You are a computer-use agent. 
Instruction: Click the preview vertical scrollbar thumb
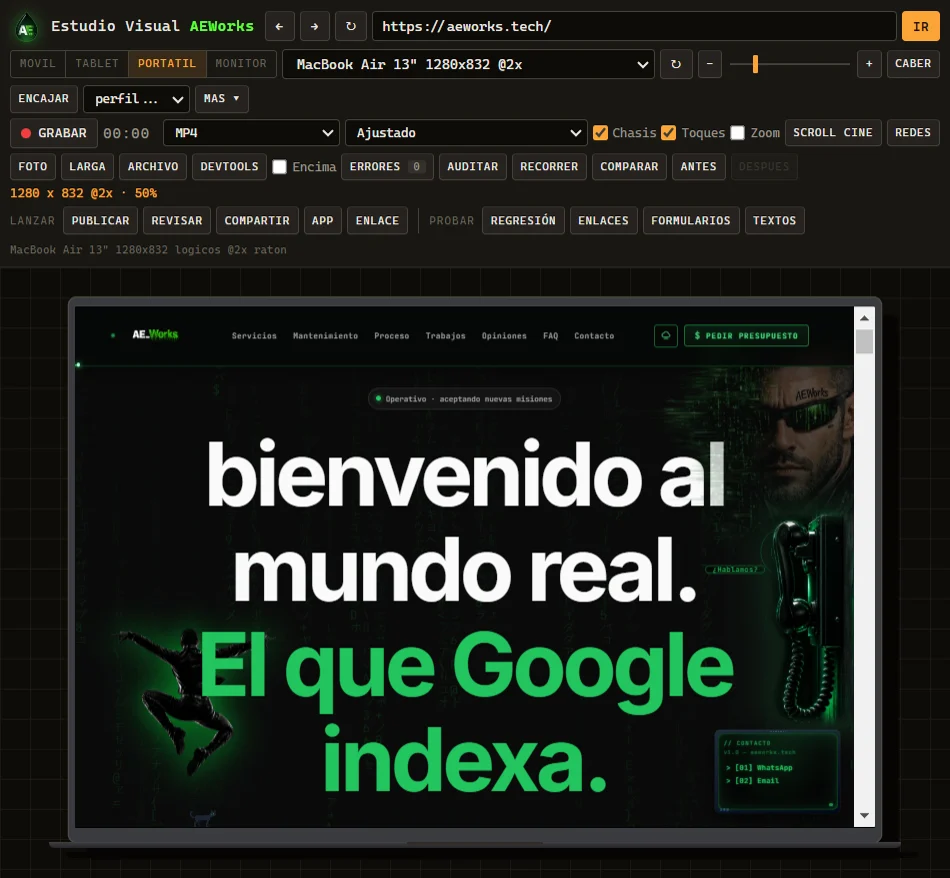coord(864,341)
